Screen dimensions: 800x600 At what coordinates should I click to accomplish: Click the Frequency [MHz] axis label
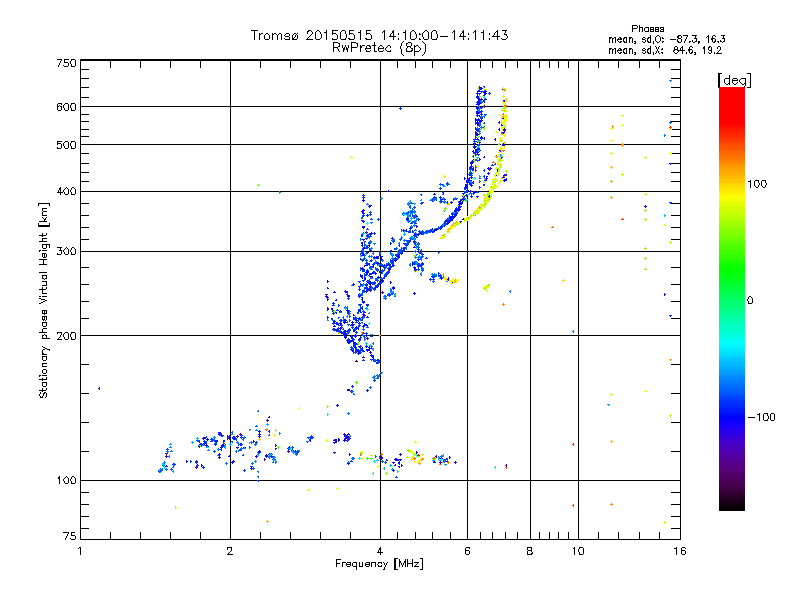click(379, 564)
